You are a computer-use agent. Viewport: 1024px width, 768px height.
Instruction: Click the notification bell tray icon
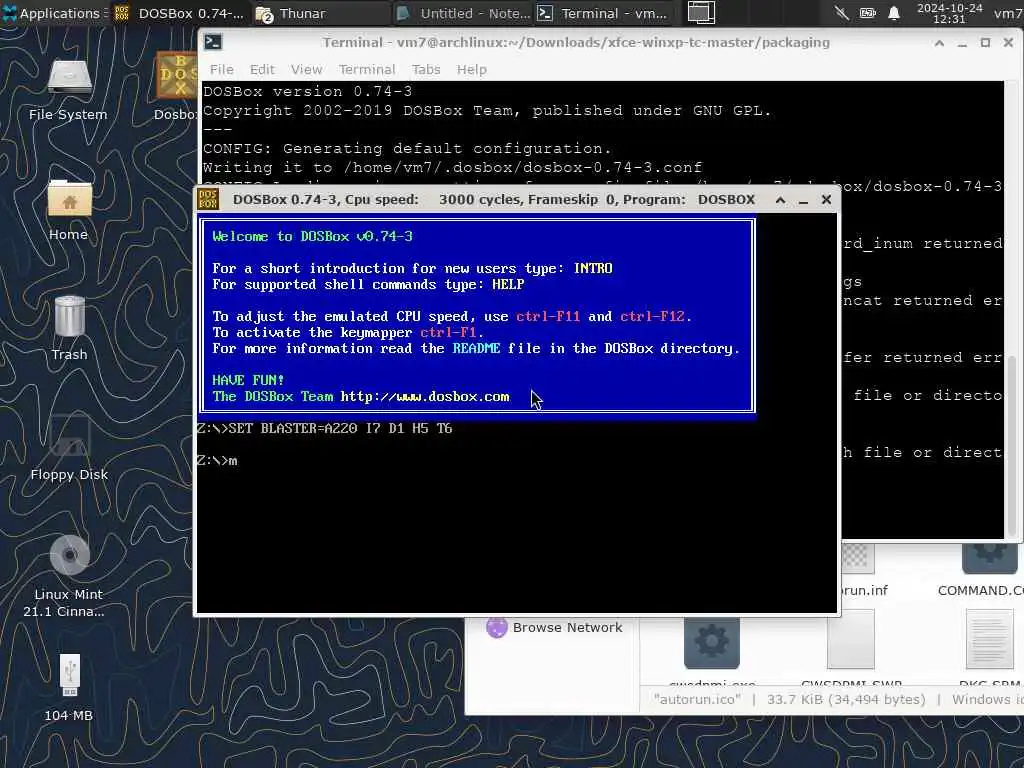tap(894, 12)
